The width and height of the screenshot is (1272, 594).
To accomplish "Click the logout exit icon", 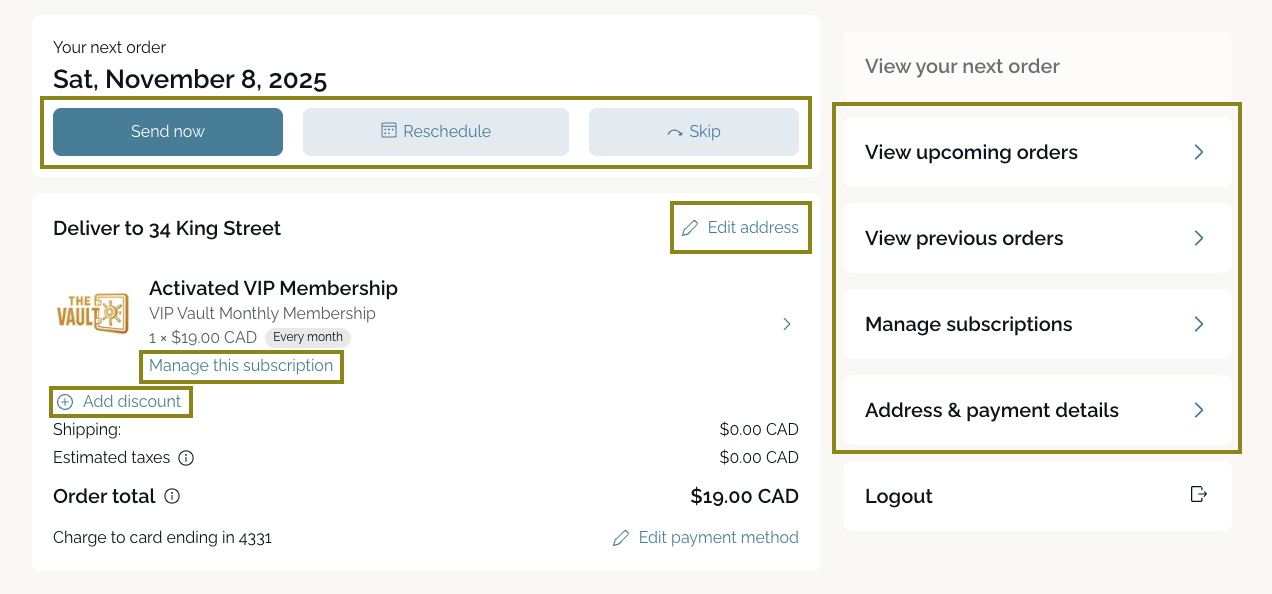I will click(x=1199, y=494).
